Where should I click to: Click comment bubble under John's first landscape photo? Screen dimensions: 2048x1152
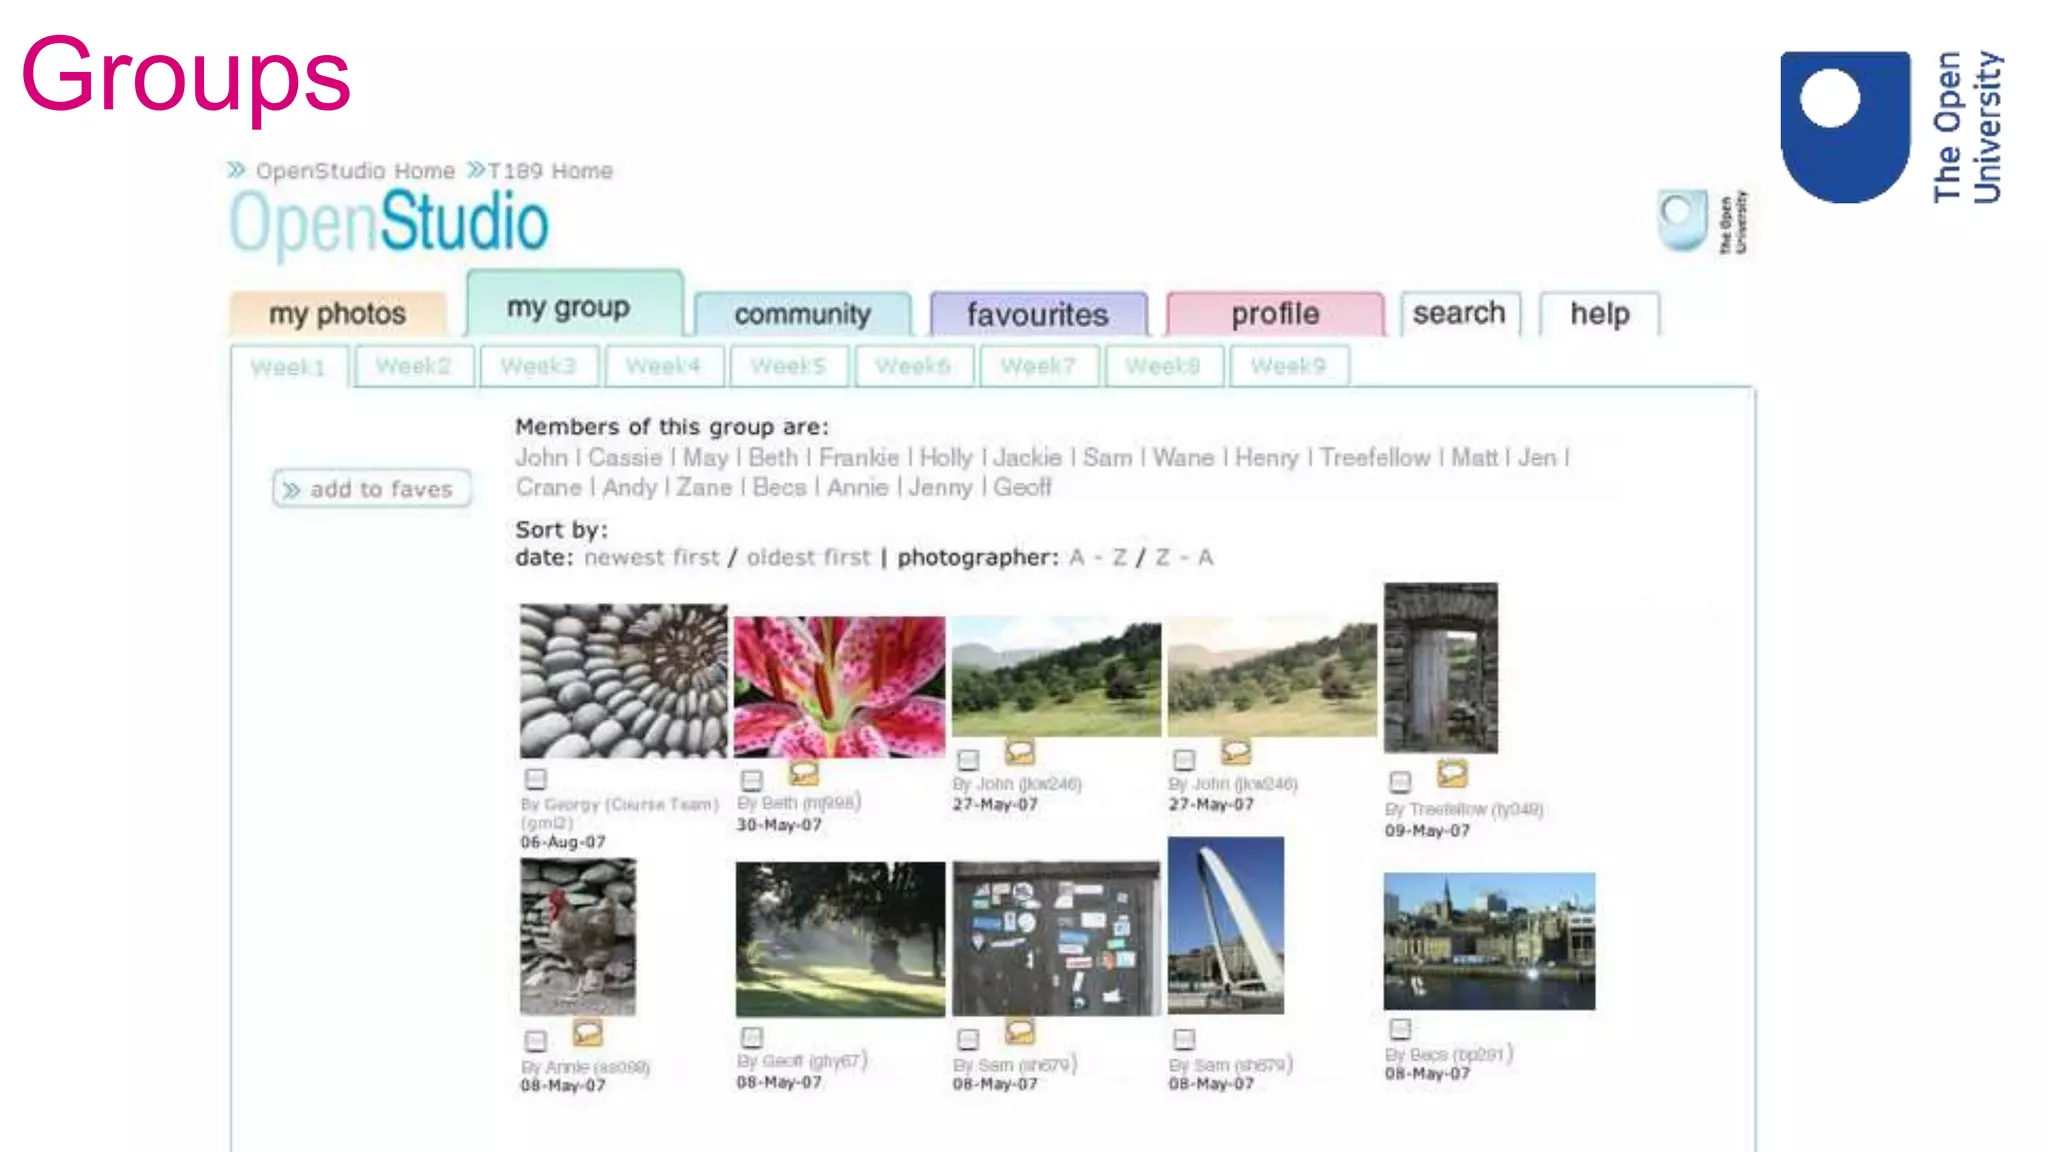pos(1019,752)
